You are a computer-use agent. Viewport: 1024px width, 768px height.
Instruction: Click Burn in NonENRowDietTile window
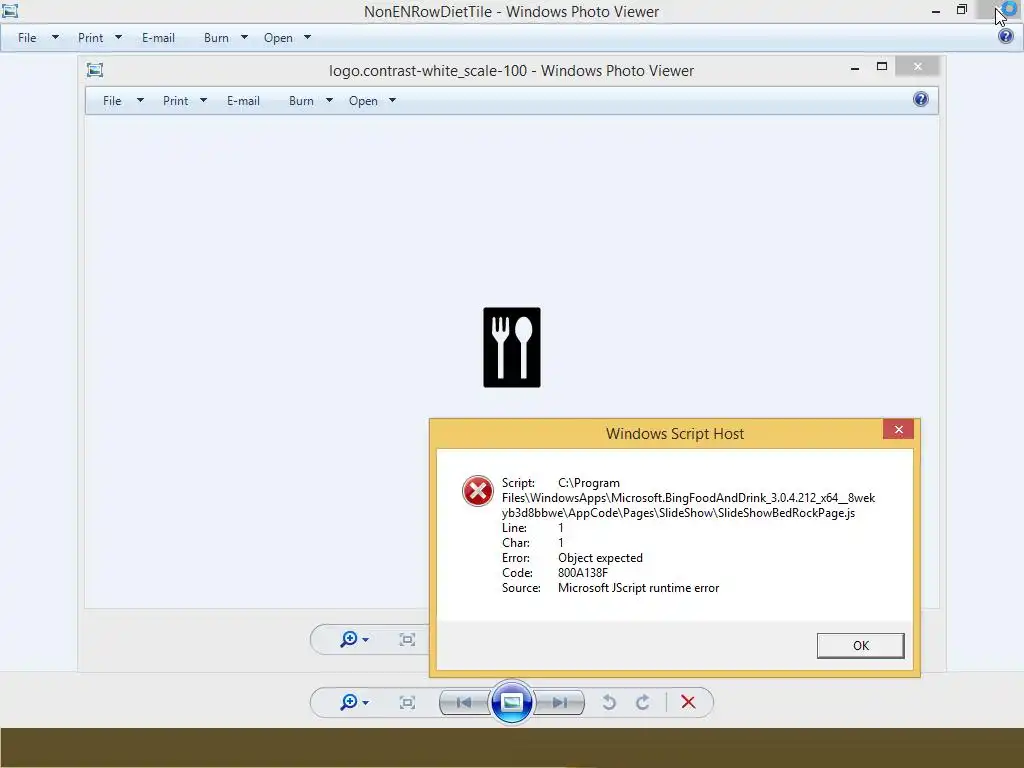pos(216,38)
